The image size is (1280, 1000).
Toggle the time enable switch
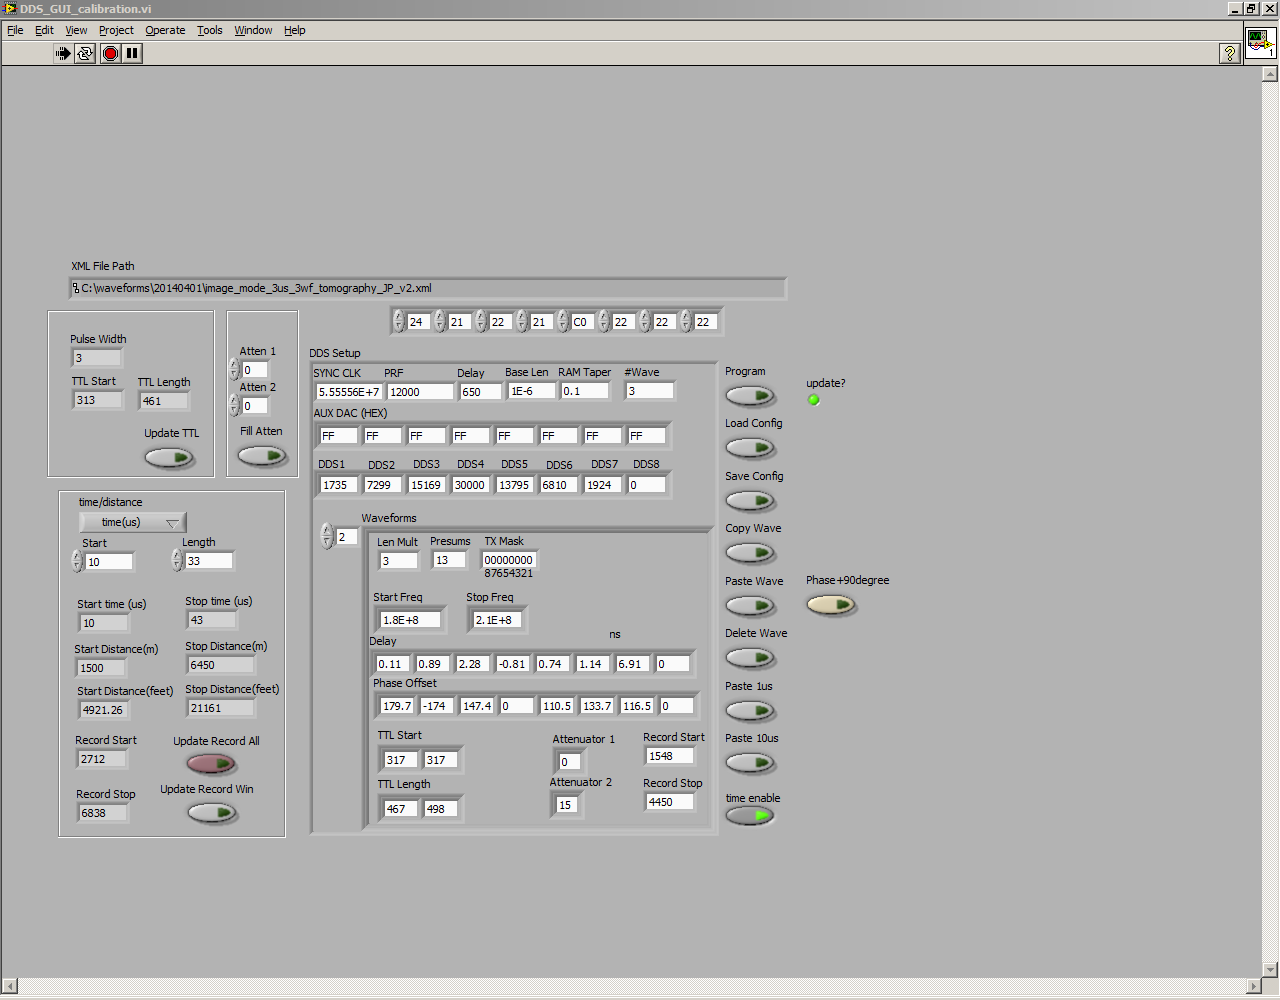[x=750, y=816]
